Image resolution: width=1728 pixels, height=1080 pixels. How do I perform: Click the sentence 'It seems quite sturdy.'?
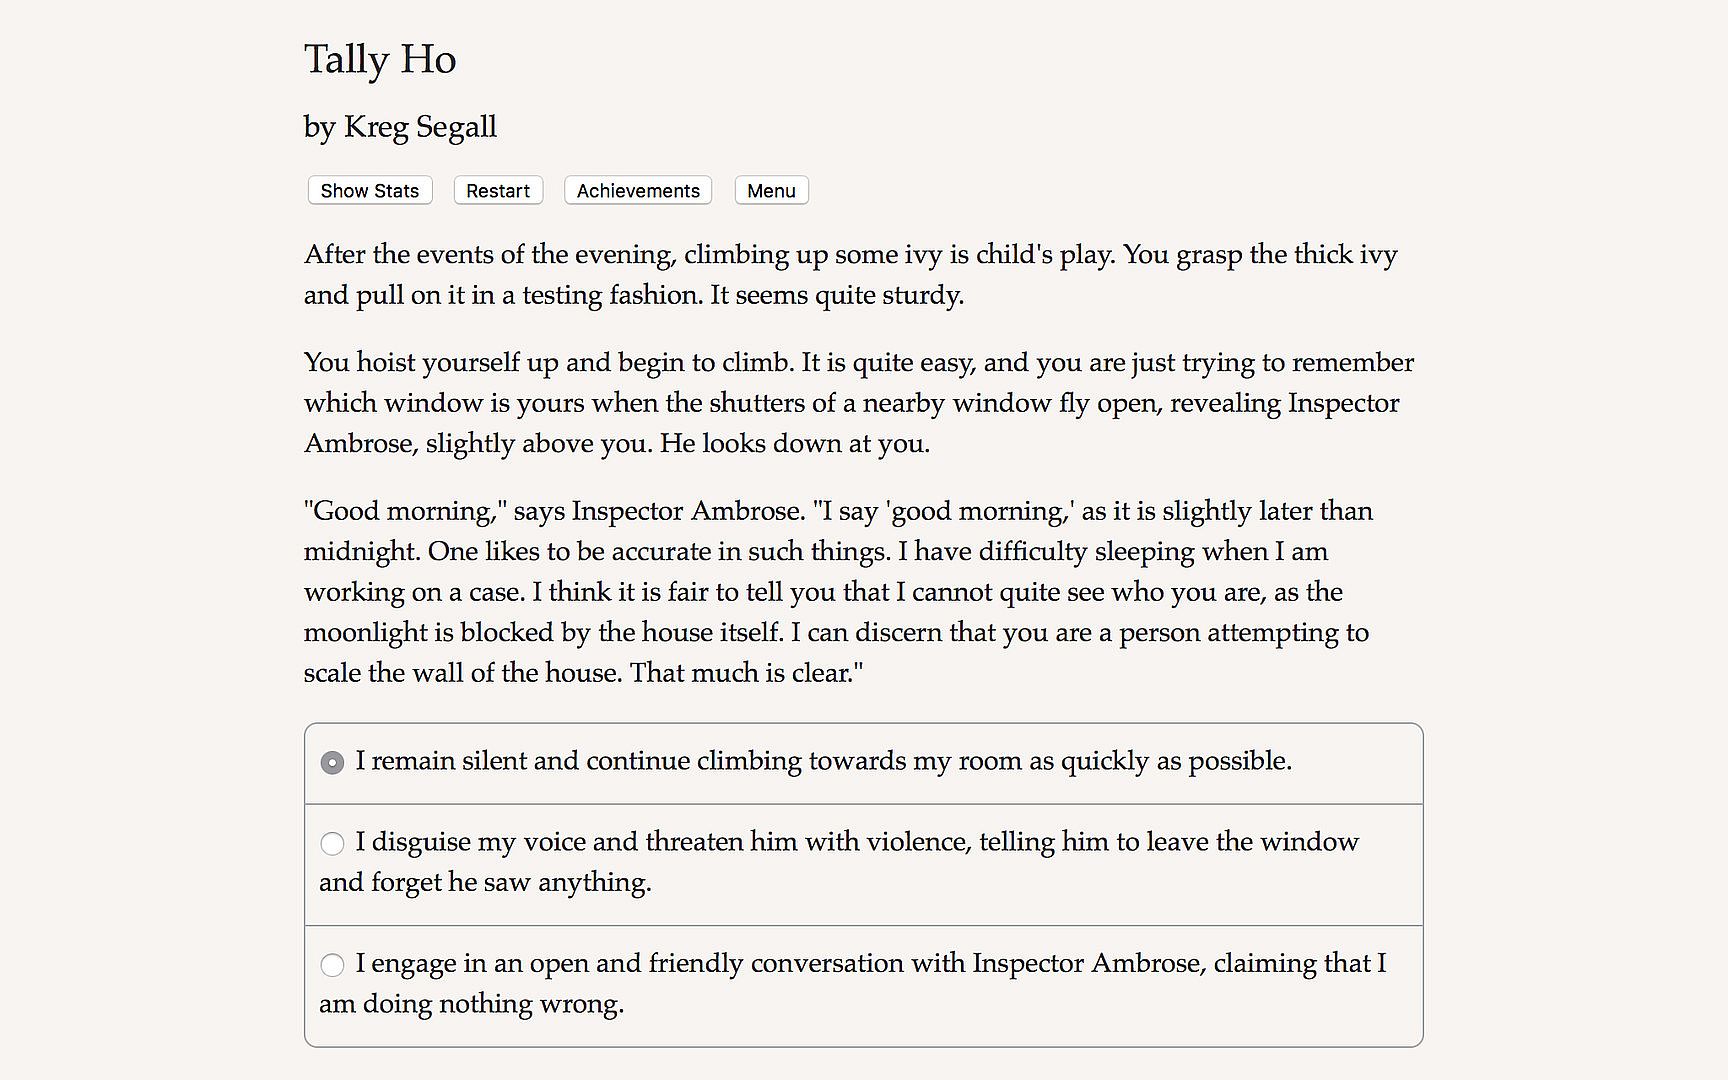click(837, 295)
